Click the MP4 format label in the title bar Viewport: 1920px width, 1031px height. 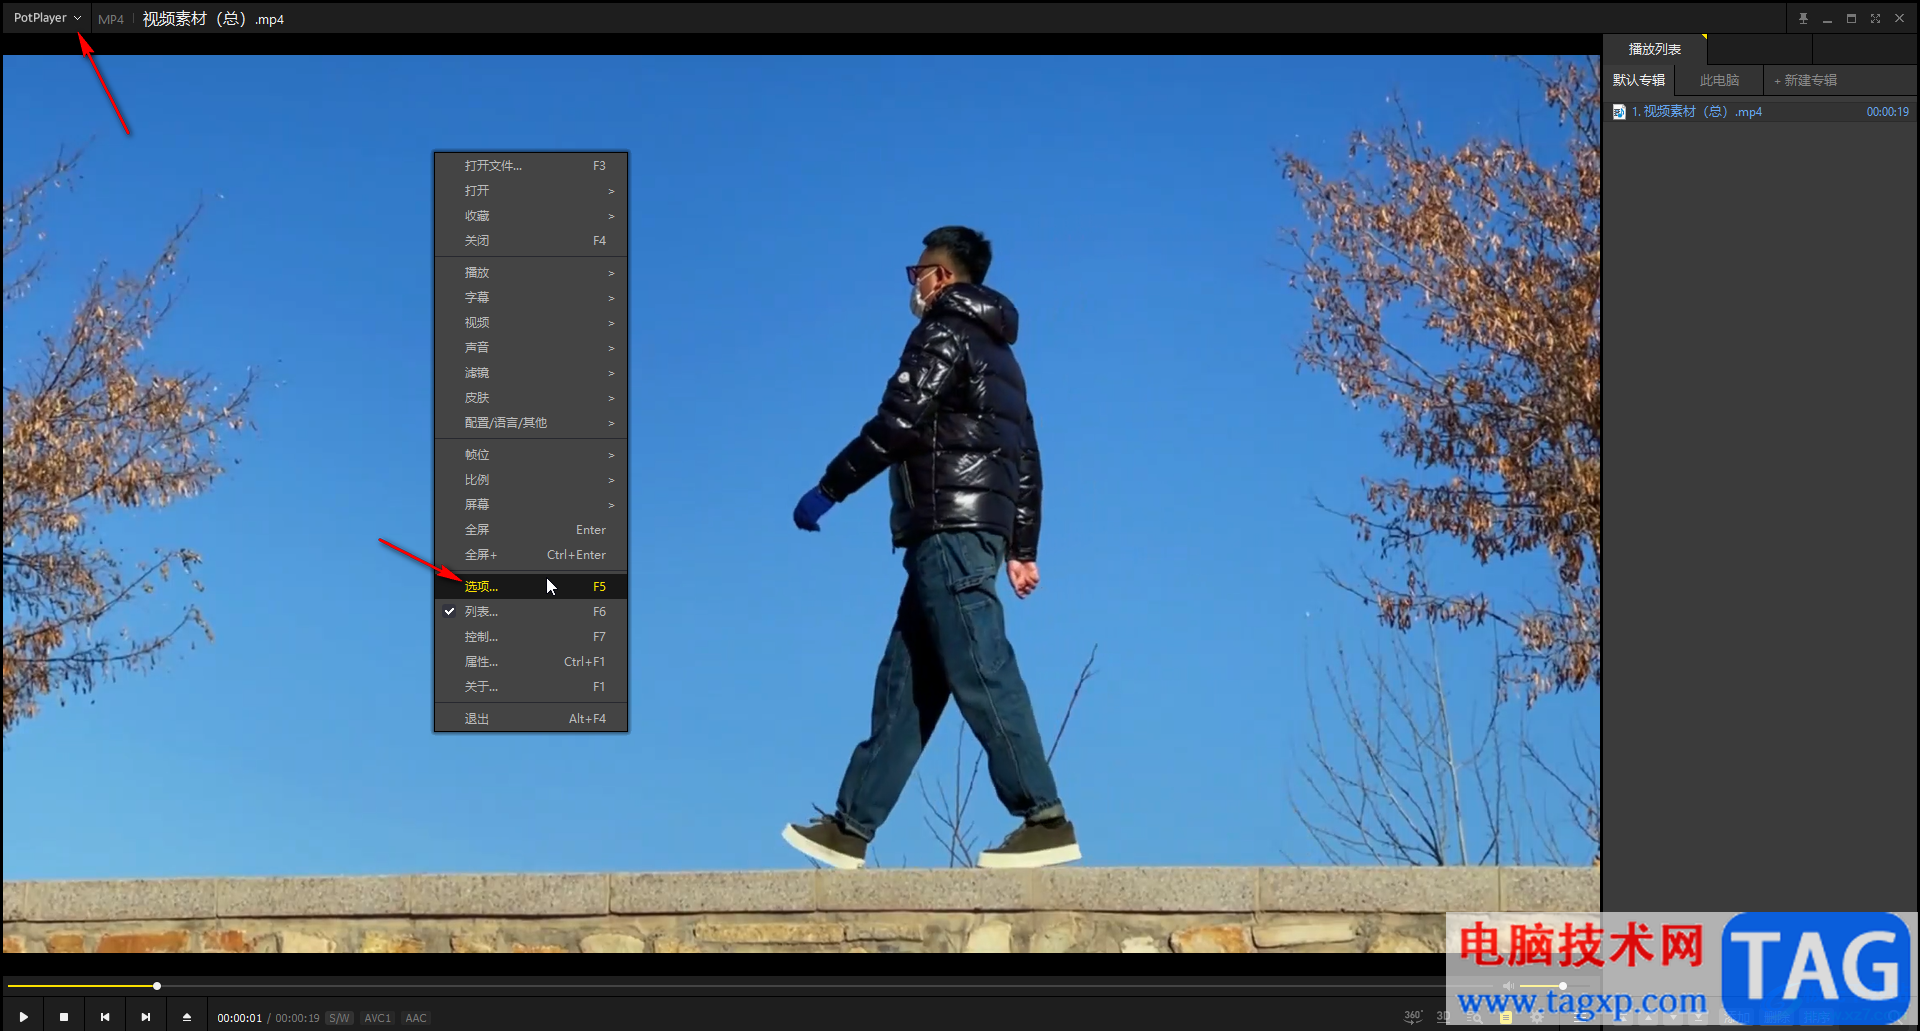[x=111, y=19]
